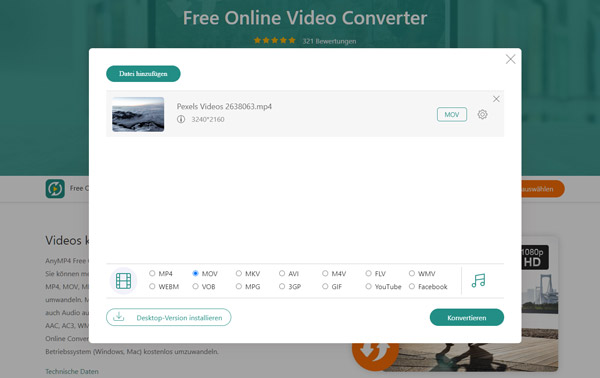Click the Datei hinzufügen button
Image resolution: width=600 pixels, height=378 pixels.
(143, 73)
